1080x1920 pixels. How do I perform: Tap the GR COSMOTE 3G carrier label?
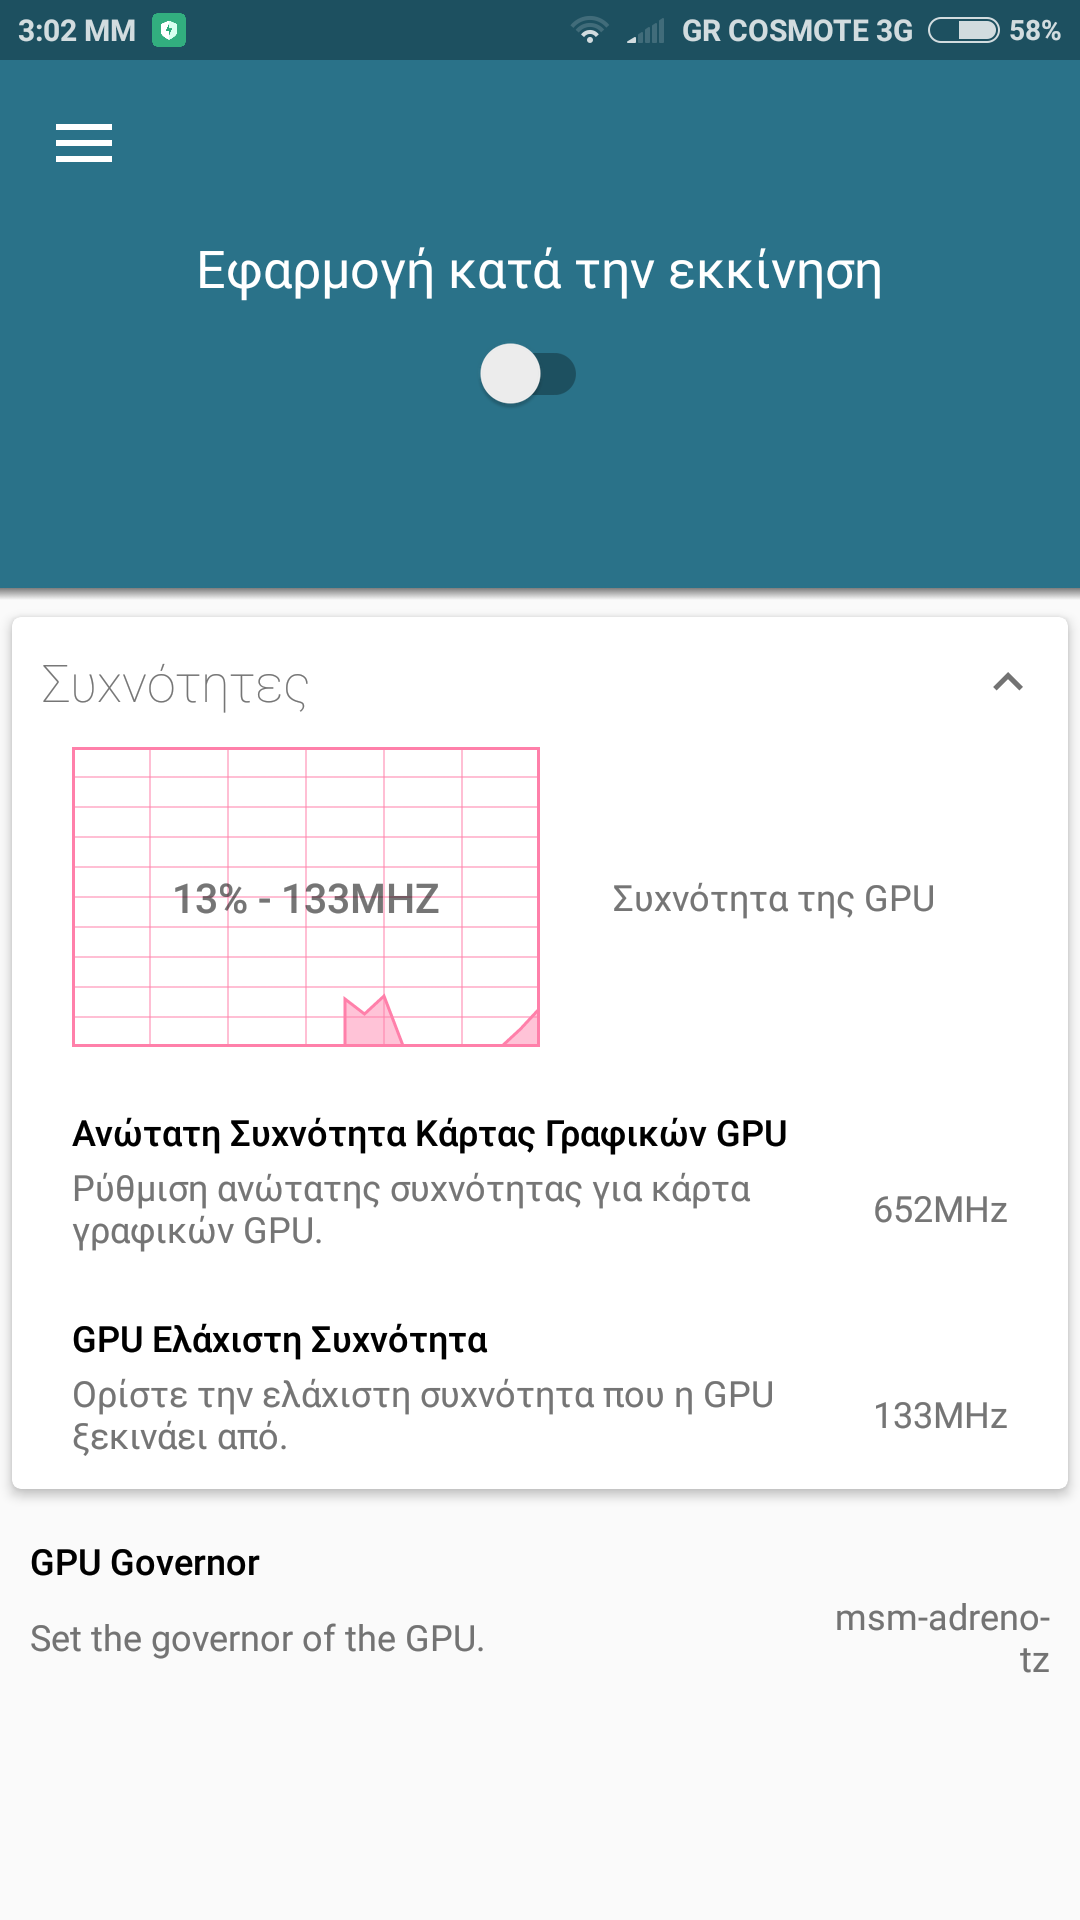[797, 31]
